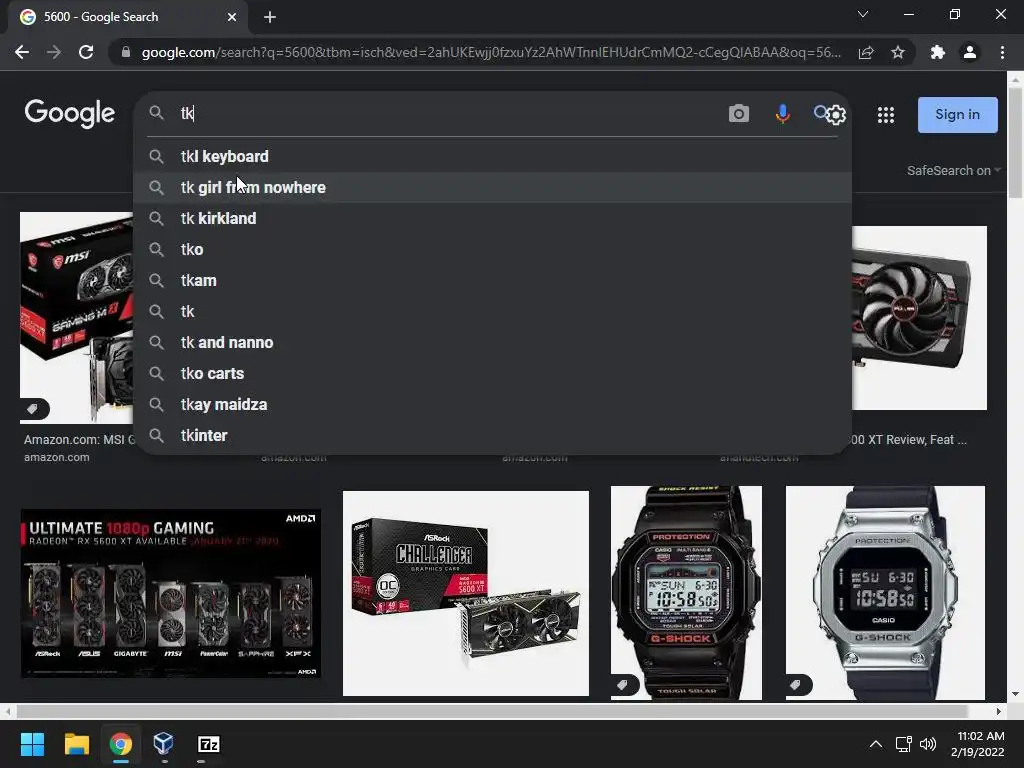Open the Chrome profile icon
Viewport: 1024px width, 768px height.
tap(970, 52)
